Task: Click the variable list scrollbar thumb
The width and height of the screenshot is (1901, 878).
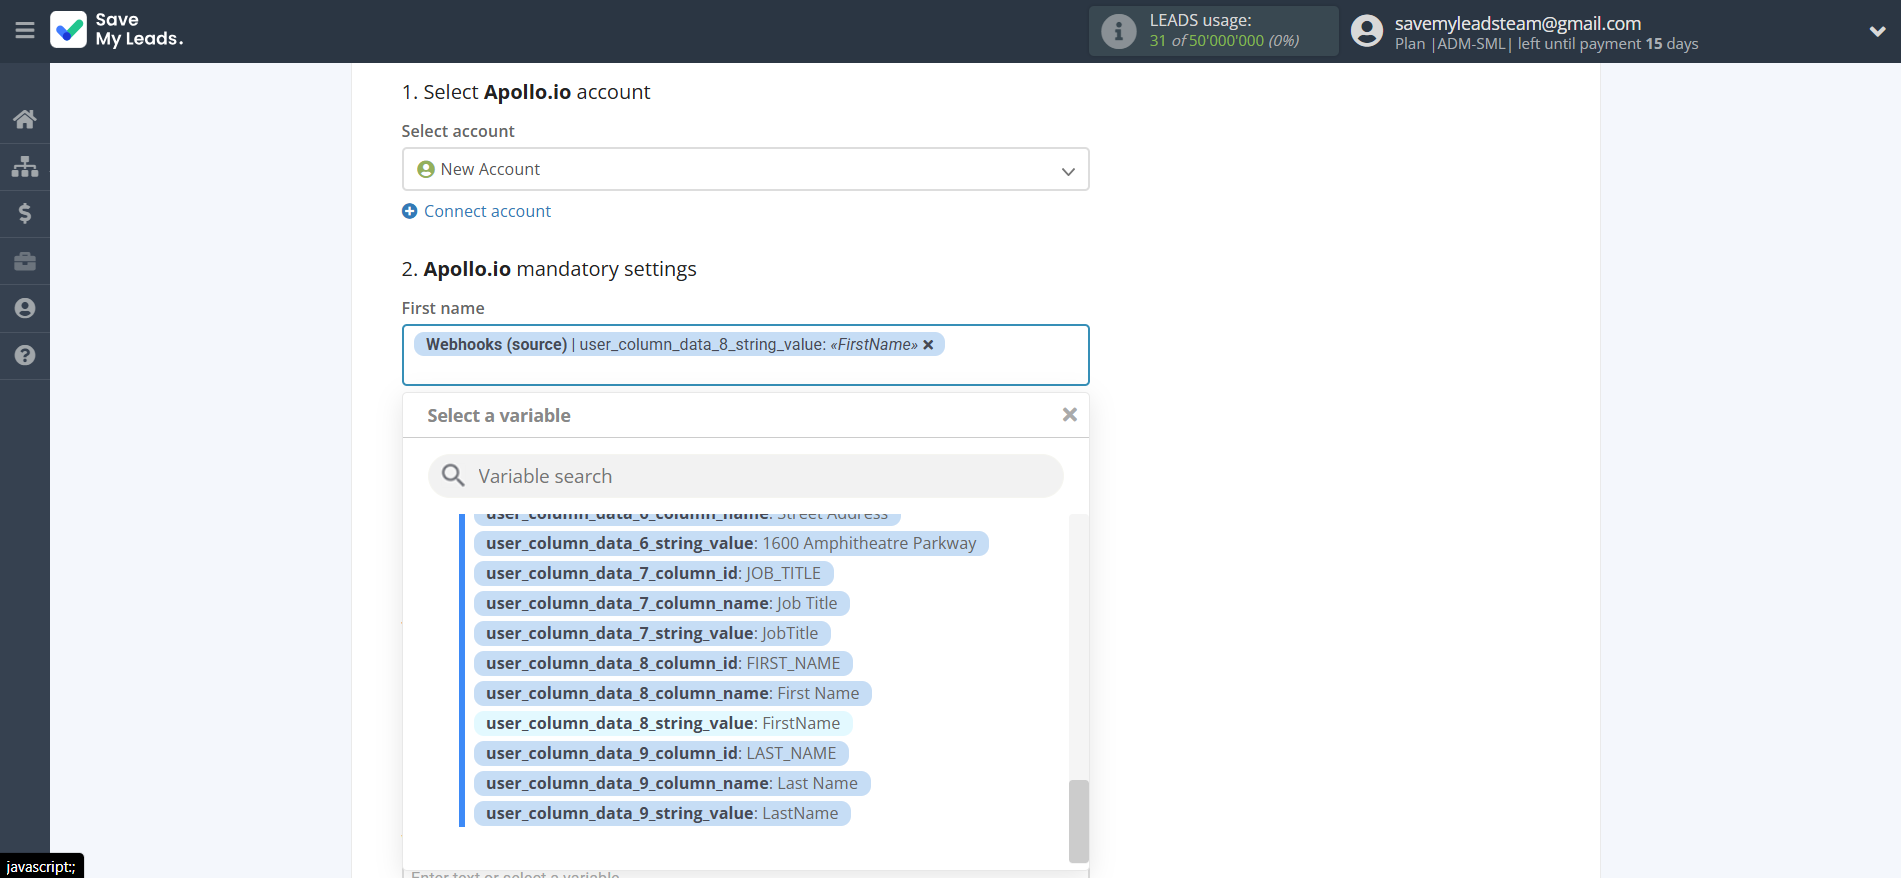Action: (x=1078, y=820)
